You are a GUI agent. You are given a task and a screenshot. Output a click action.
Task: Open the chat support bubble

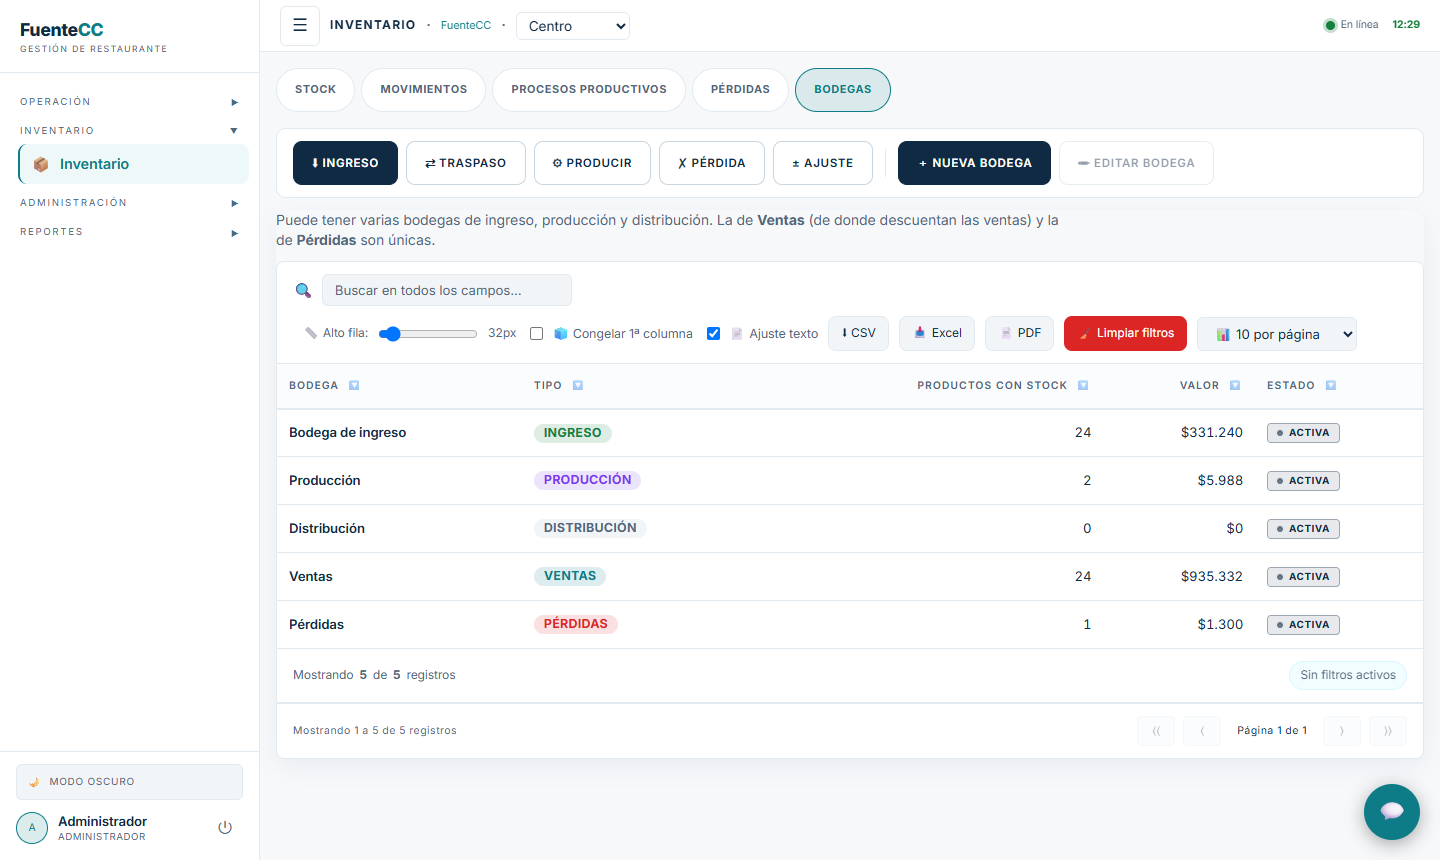1392,811
